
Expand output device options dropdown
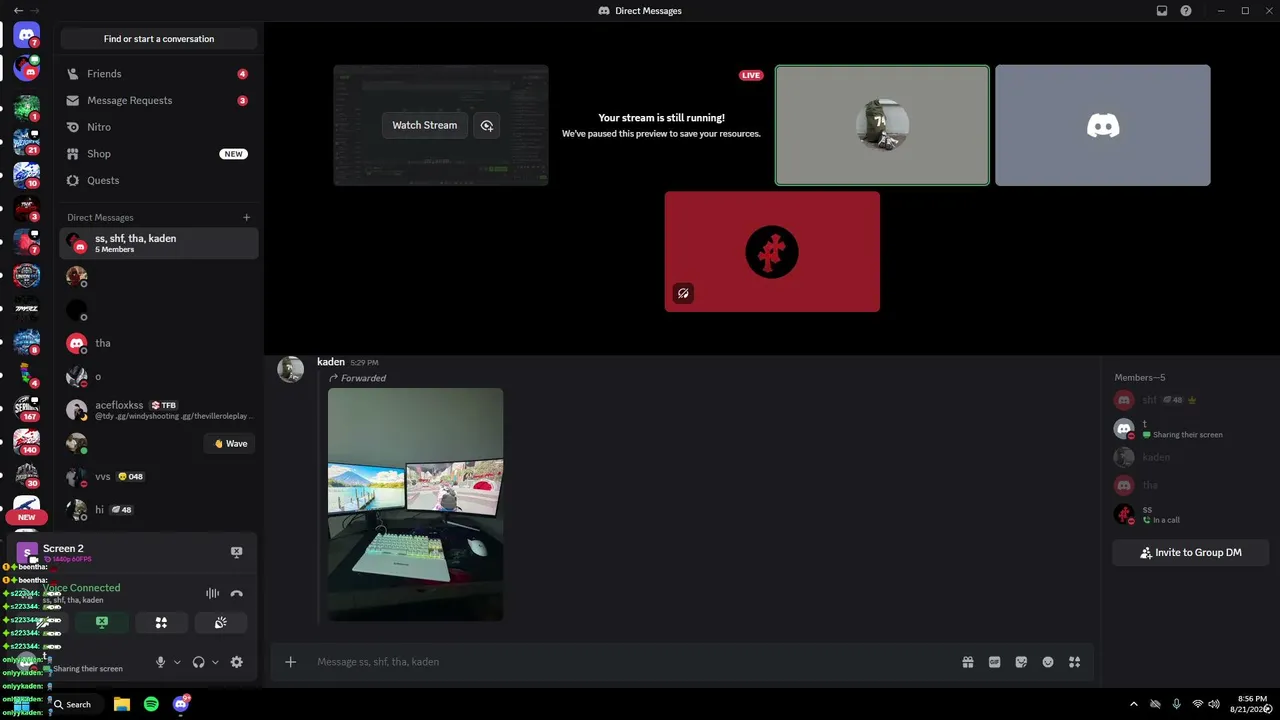215,662
